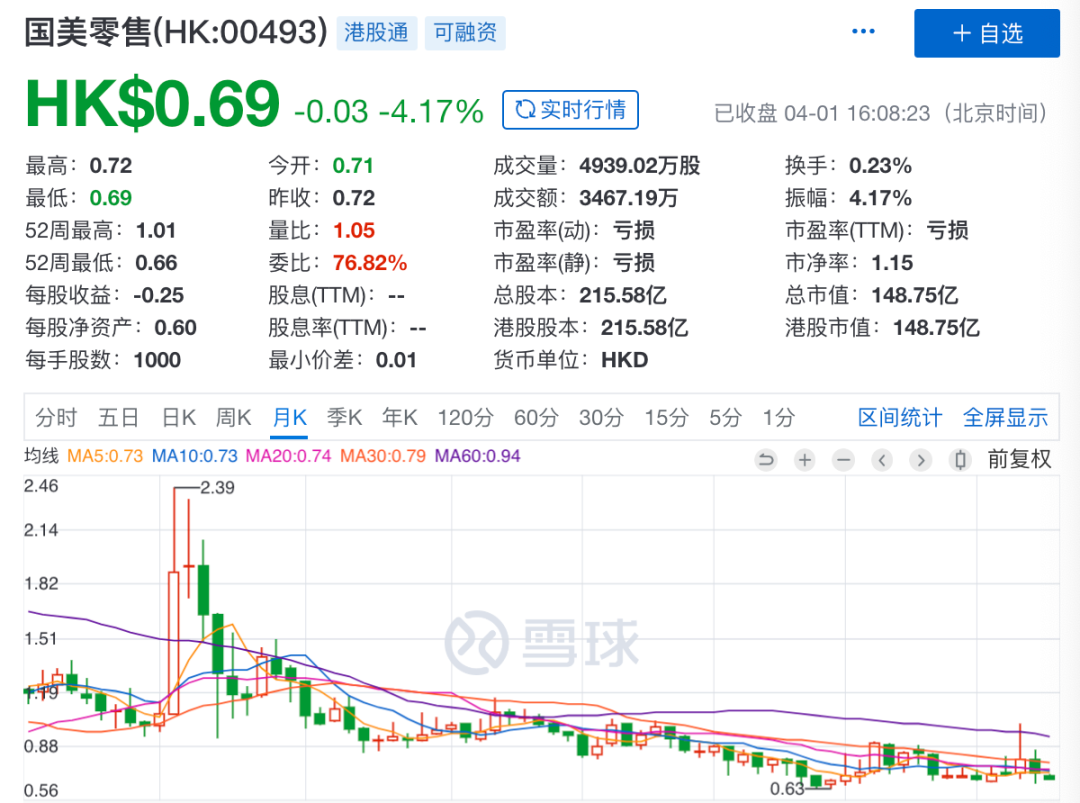
Task: Click the MA20:0.74 moving average label
Action: pos(289,456)
